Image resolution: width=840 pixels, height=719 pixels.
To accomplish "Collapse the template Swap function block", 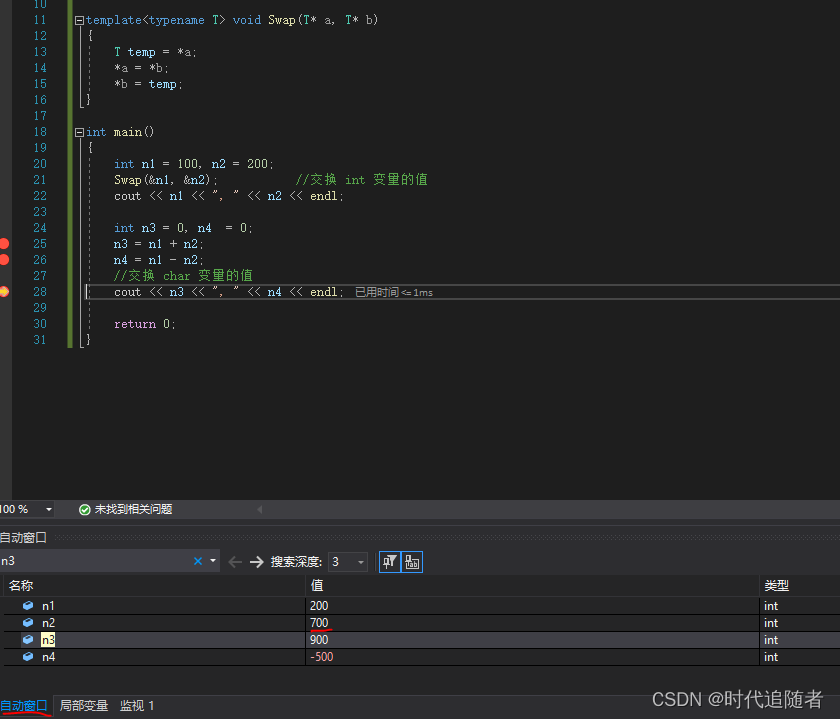I will tap(79, 20).
